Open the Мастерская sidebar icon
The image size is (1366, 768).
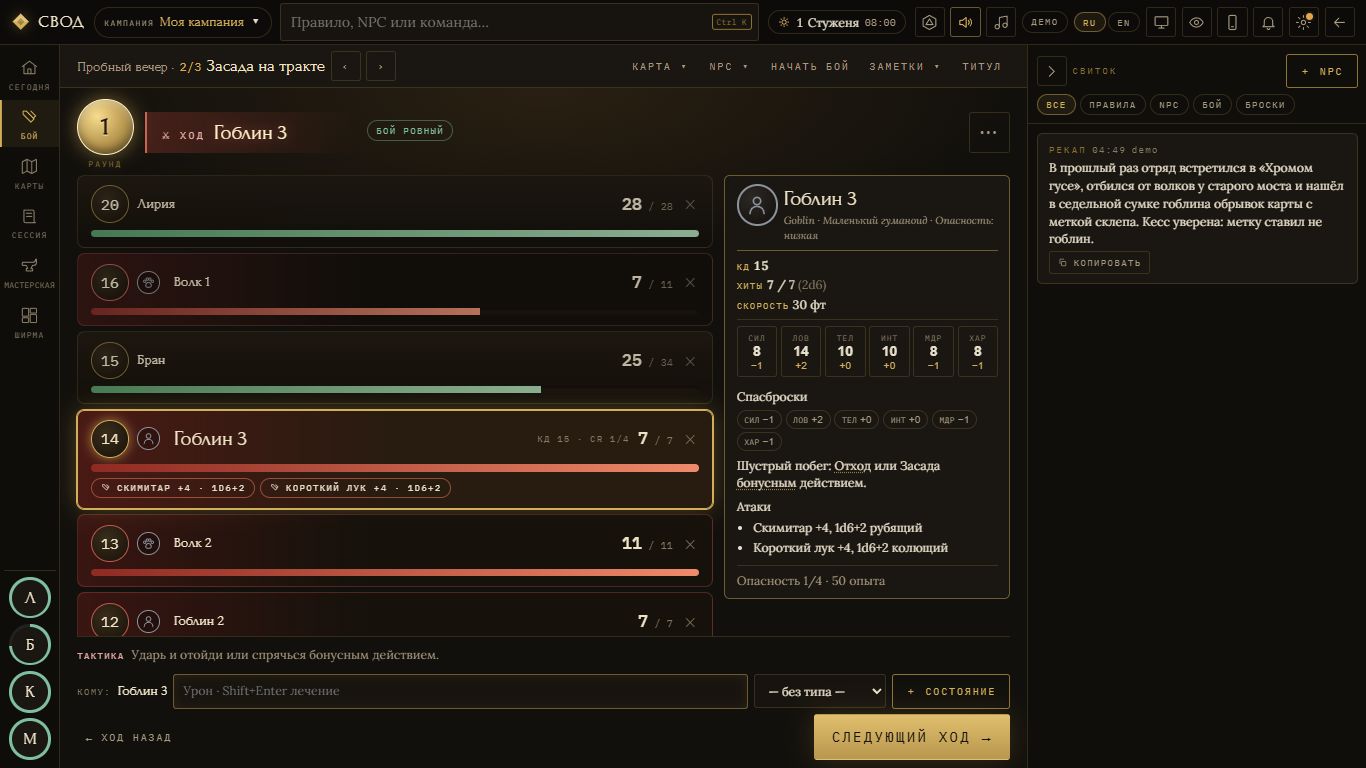coord(29,272)
